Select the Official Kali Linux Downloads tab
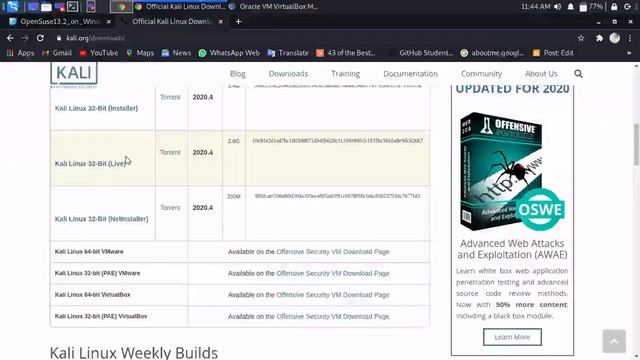This screenshot has height=360, width=640. [x=172, y=22]
